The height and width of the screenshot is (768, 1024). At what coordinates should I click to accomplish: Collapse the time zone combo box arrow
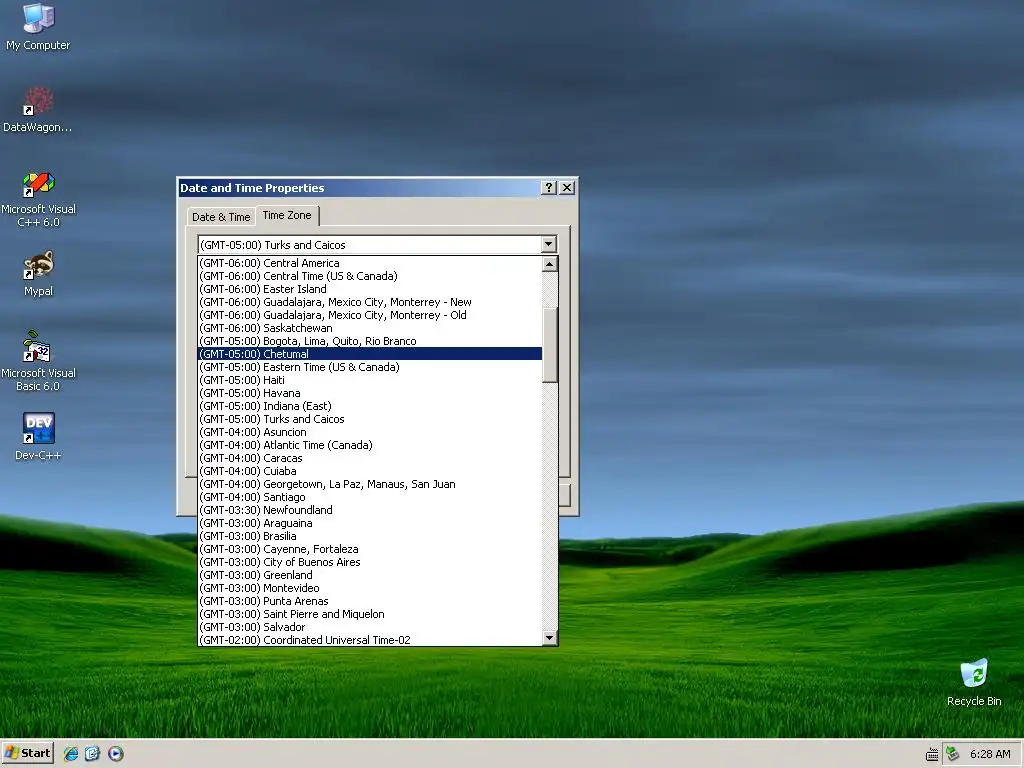(x=549, y=245)
